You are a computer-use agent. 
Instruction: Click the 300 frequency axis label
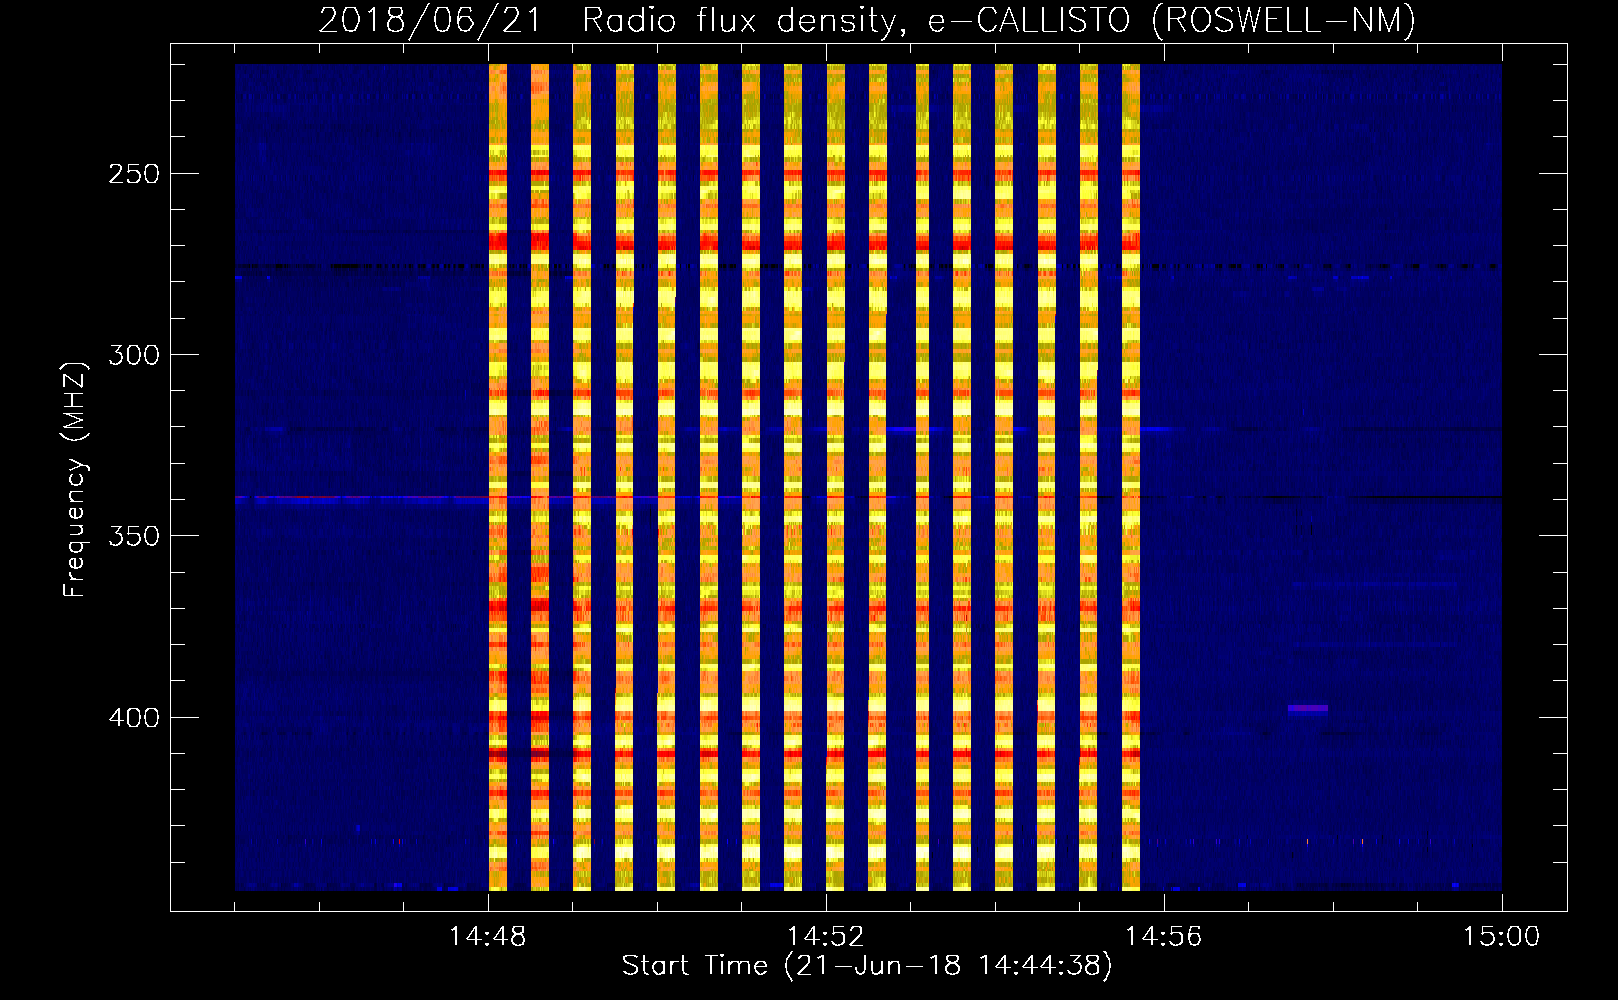pos(134,355)
